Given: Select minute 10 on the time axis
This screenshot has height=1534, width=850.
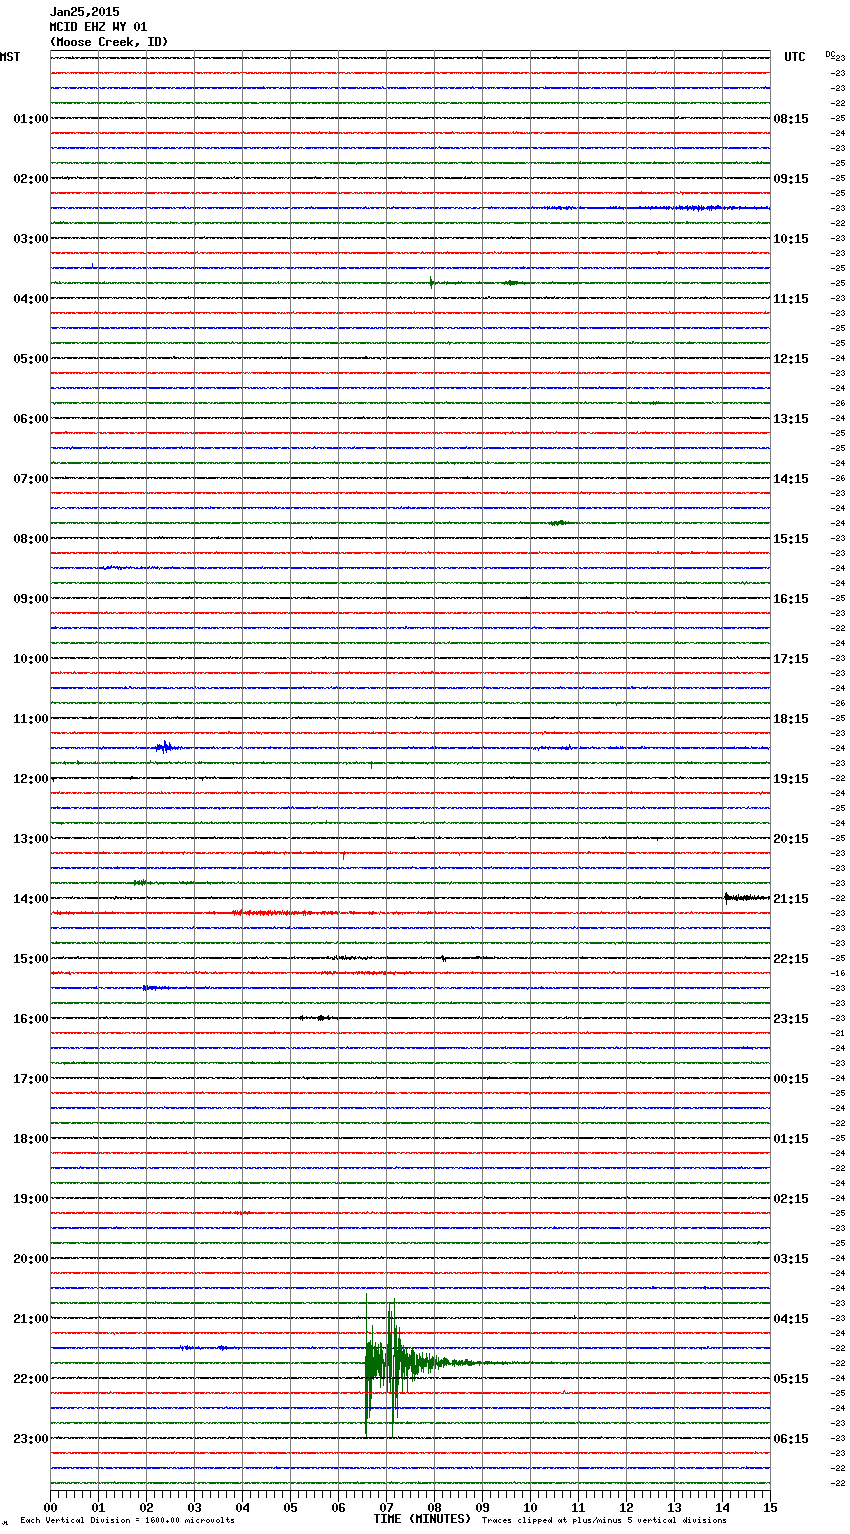Looking at the screenshot, I should click(x=530, y=1507).
